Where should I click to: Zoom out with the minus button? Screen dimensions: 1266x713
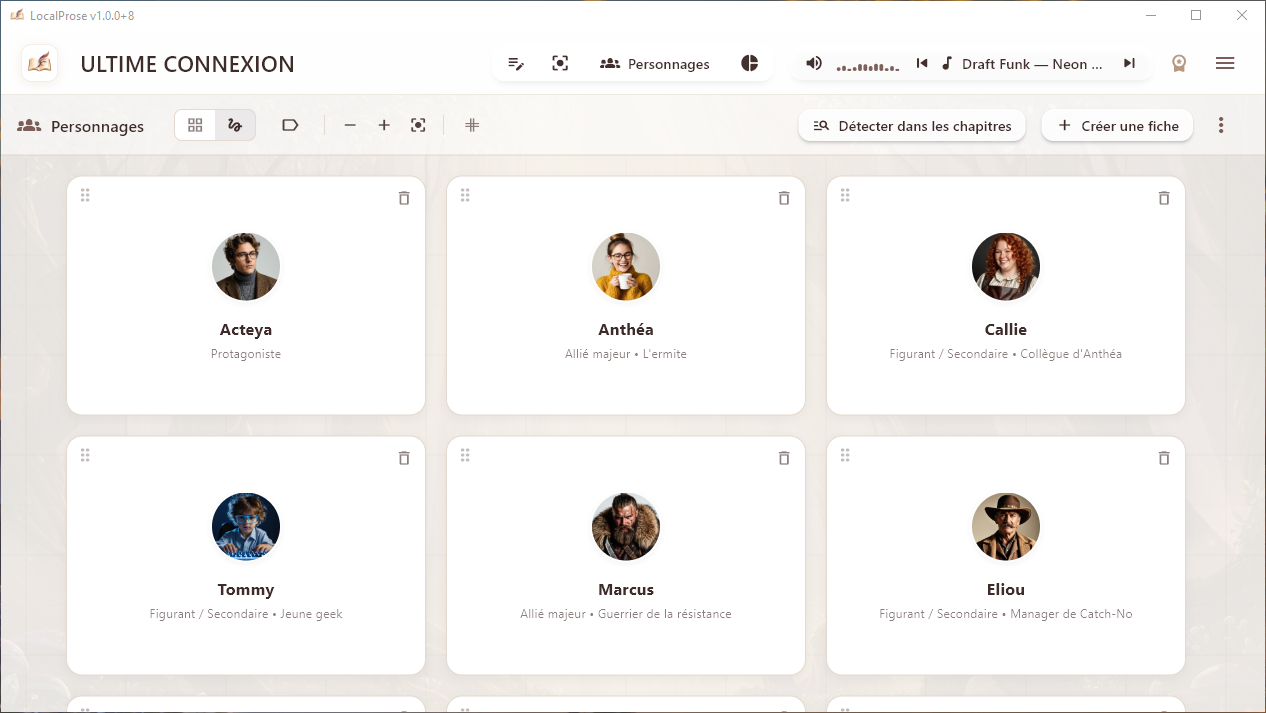tap(350, 125)
